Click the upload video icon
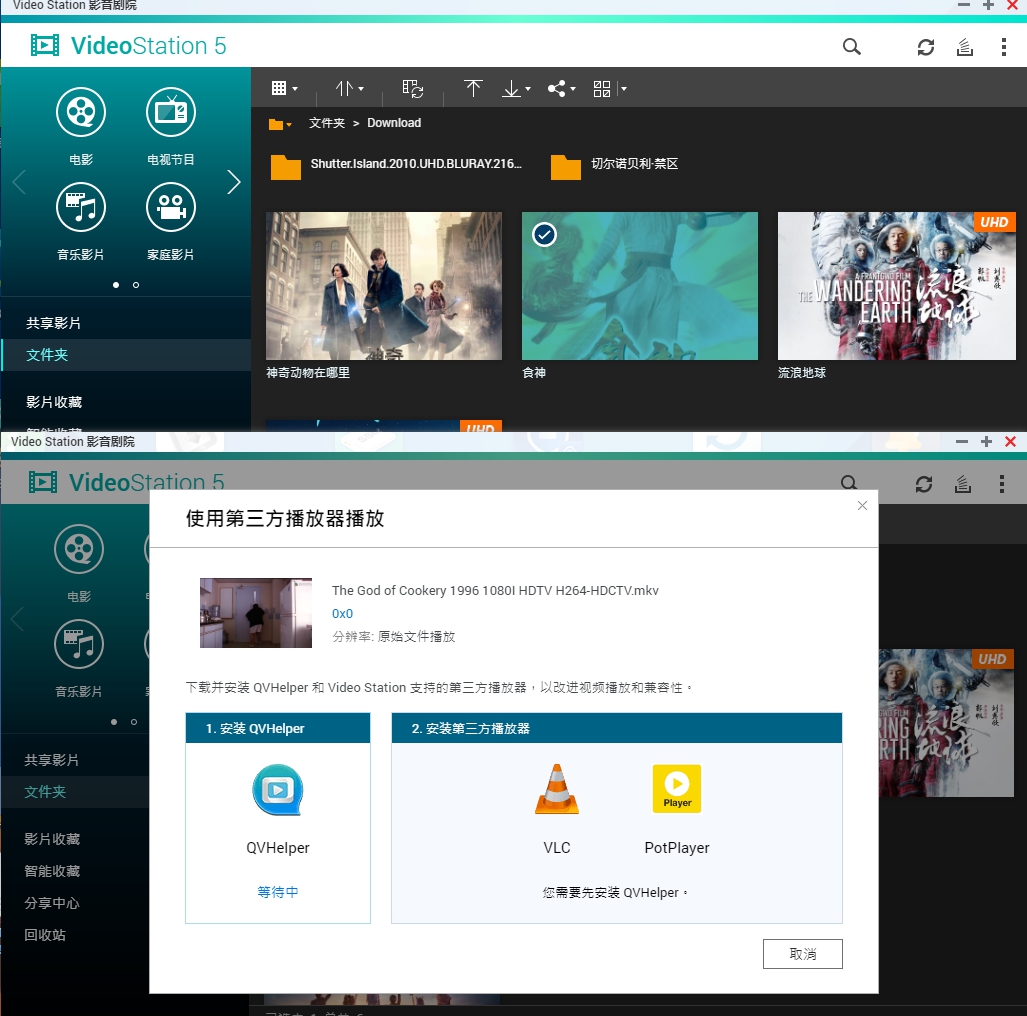The image size is (1027, 1016). [473, 88]
